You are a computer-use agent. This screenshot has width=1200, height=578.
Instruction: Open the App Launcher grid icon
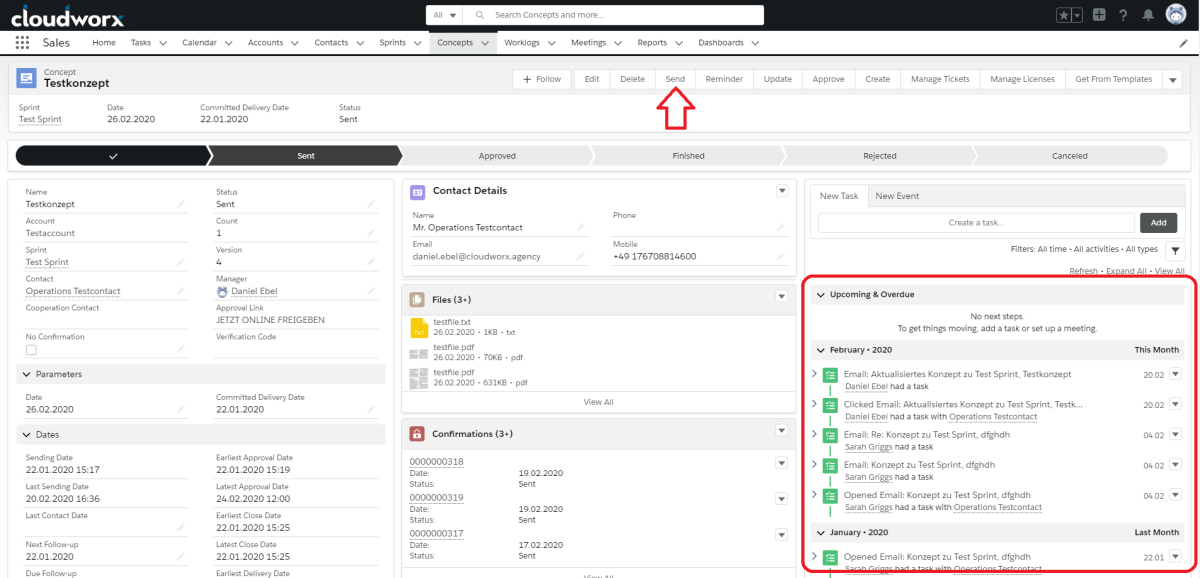23,43
